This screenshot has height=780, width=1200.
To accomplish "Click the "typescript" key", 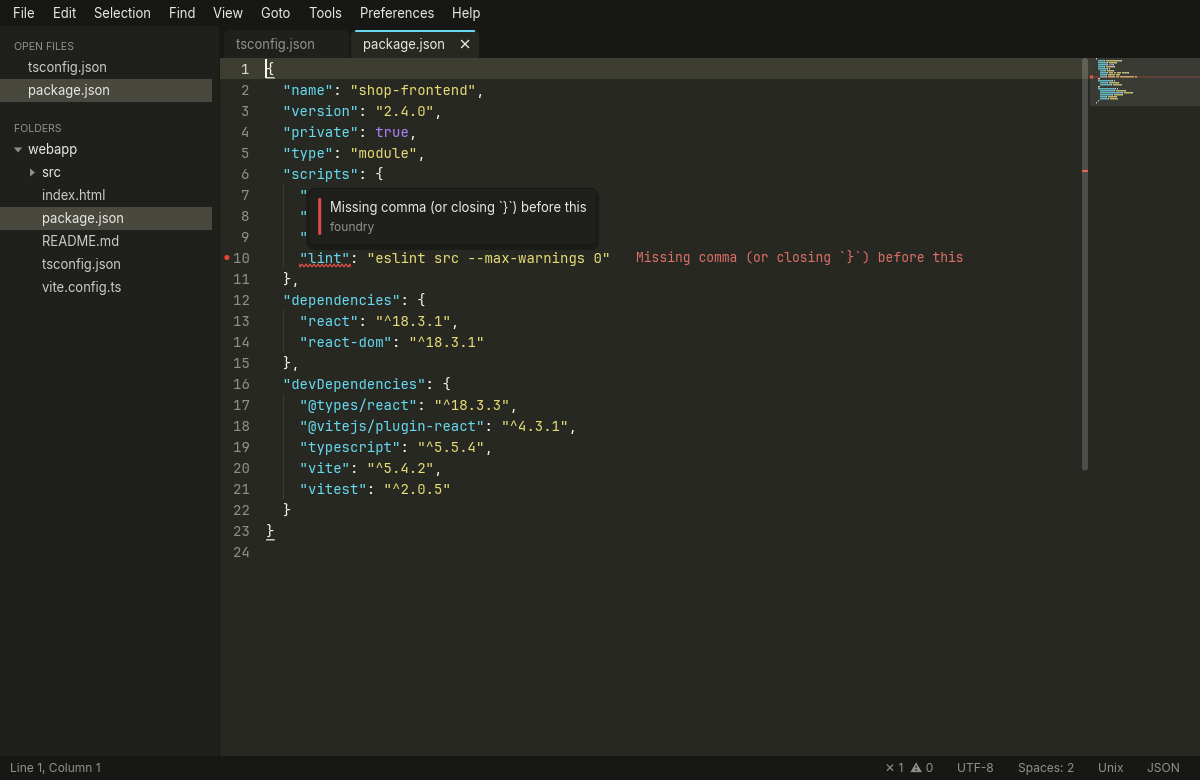I will (x=350, y=447).
